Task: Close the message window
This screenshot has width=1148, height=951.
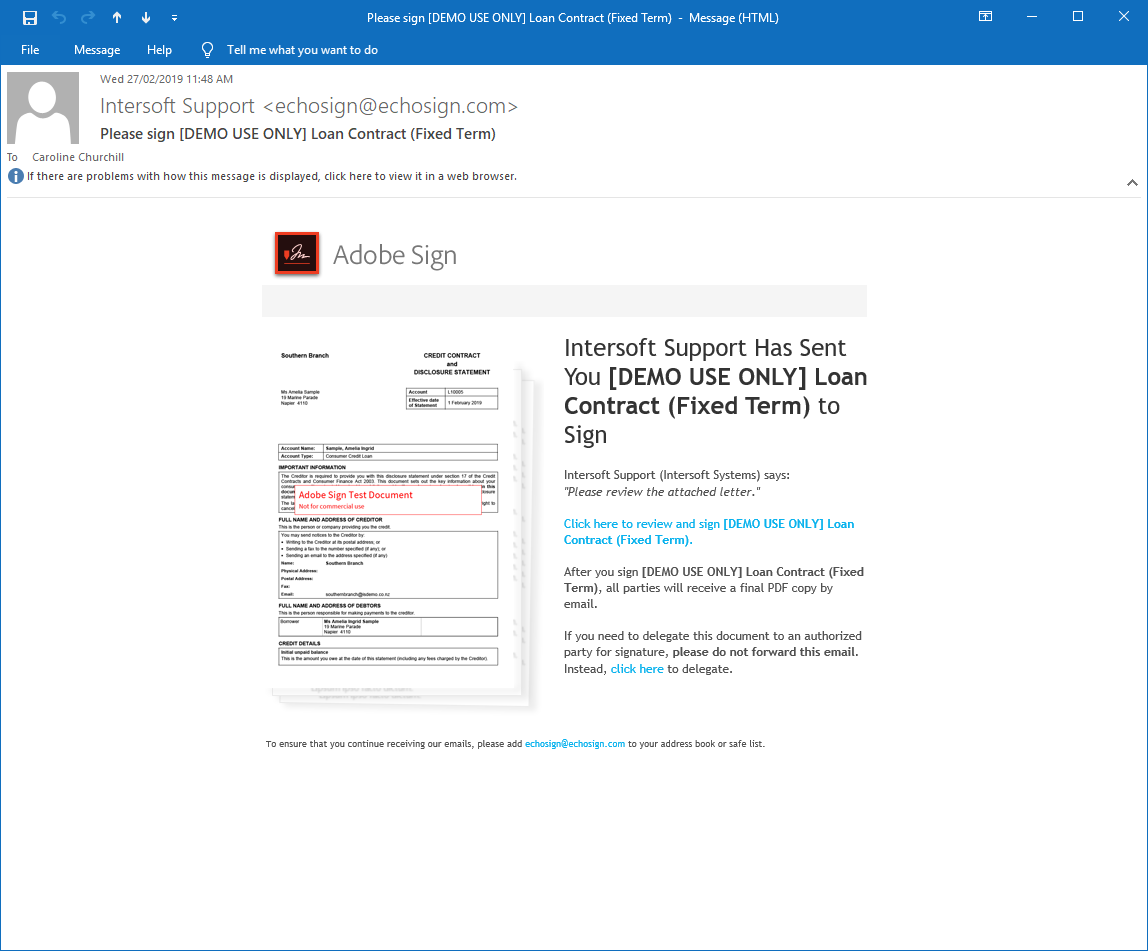Action: coord(1124,17)
